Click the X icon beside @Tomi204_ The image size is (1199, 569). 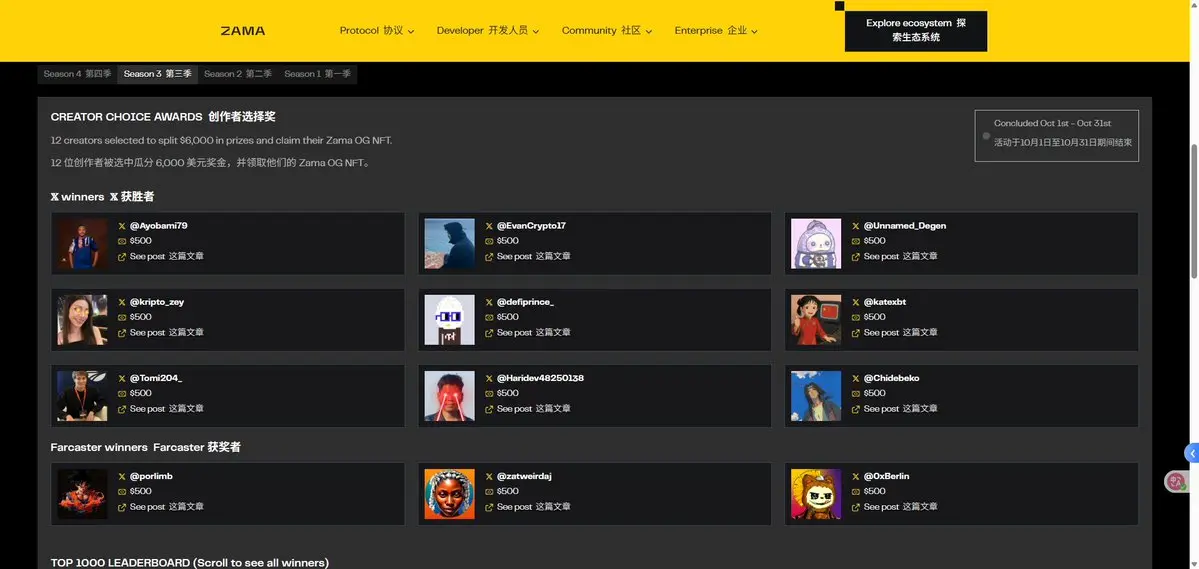click(x=122, y=379)
